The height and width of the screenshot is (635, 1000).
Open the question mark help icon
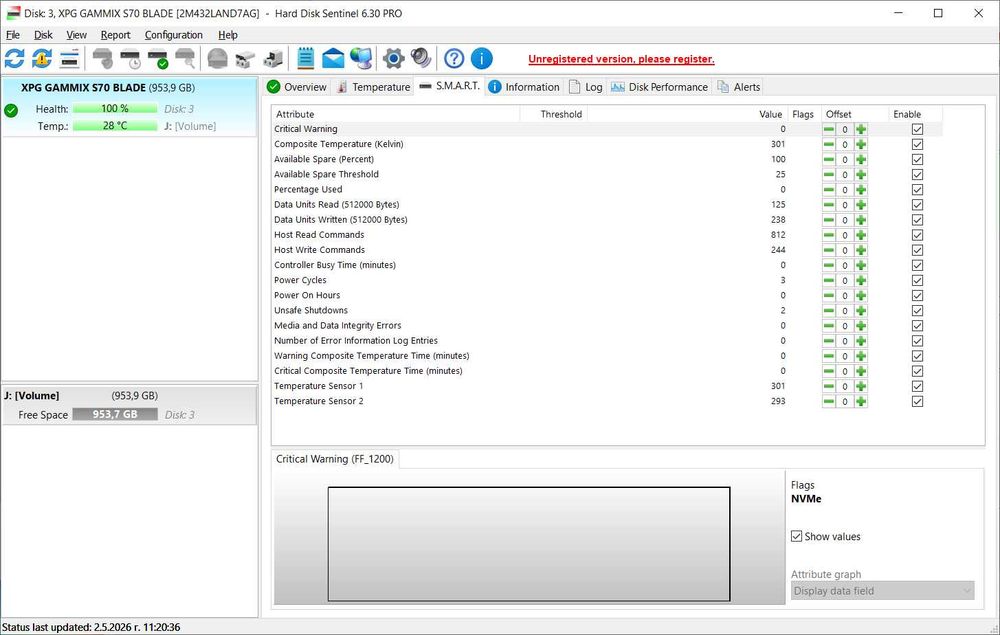(x=454, y=59)
